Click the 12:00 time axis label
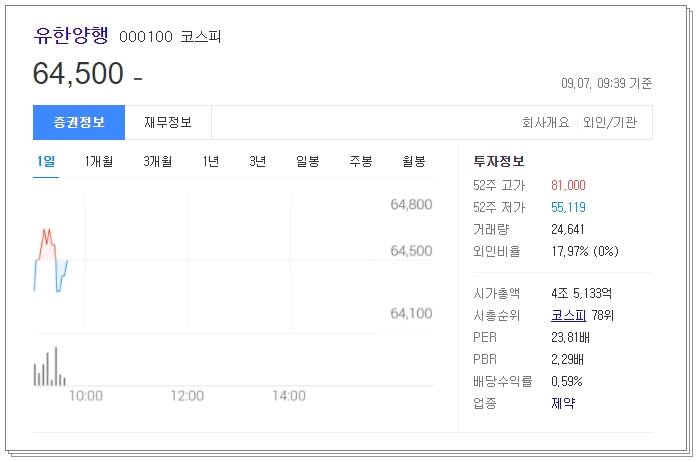The image size is (698, 462). (x=187, y=396)
